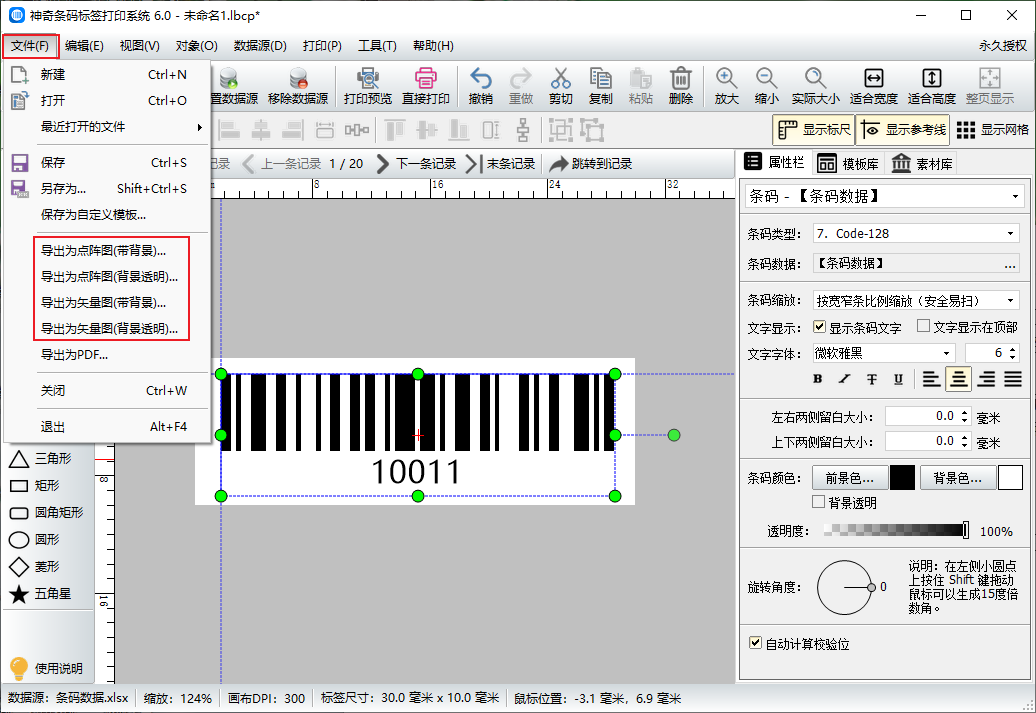Switch to the 模板库 tab

pos(848,163)
